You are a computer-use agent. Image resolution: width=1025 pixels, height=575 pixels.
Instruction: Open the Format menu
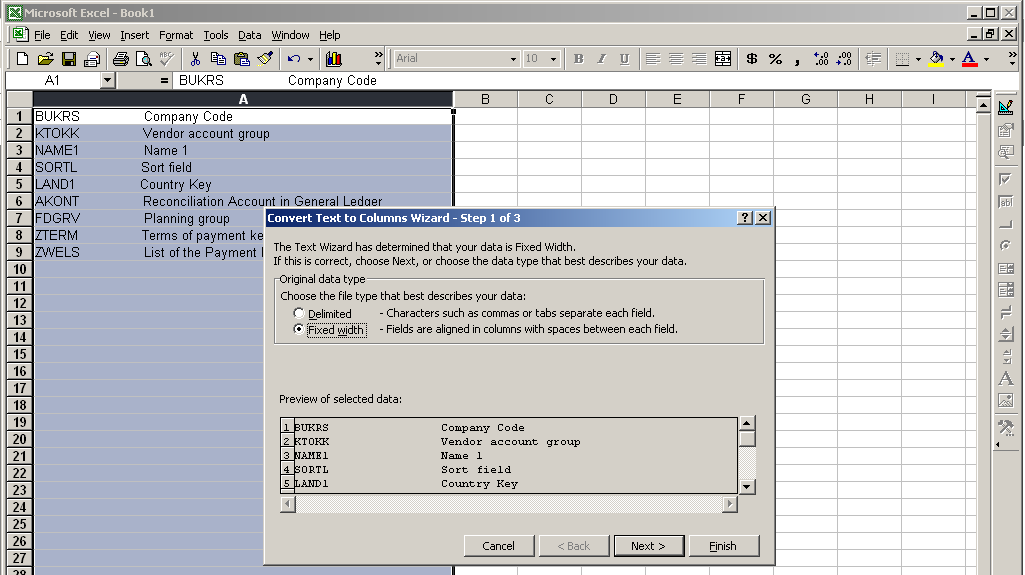coord(176,35)
